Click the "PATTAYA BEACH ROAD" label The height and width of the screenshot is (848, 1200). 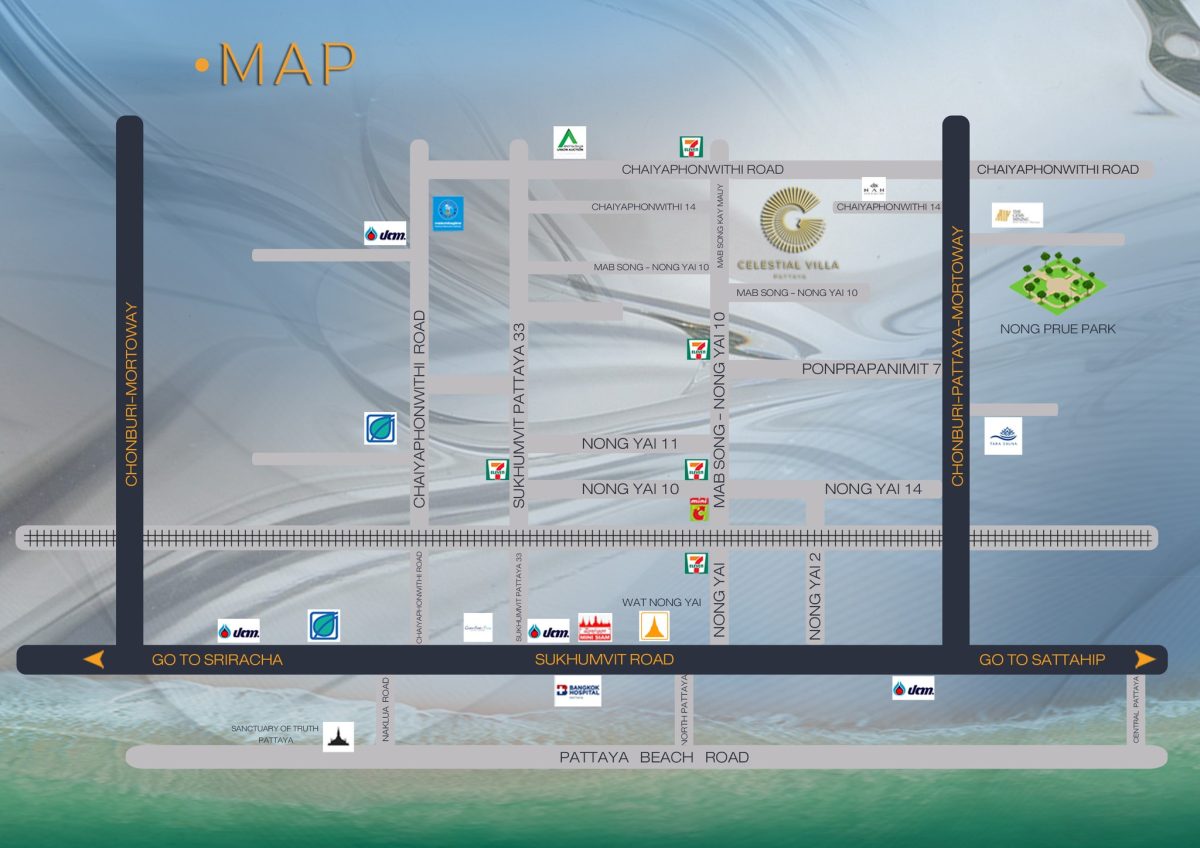tap(654, 757)
